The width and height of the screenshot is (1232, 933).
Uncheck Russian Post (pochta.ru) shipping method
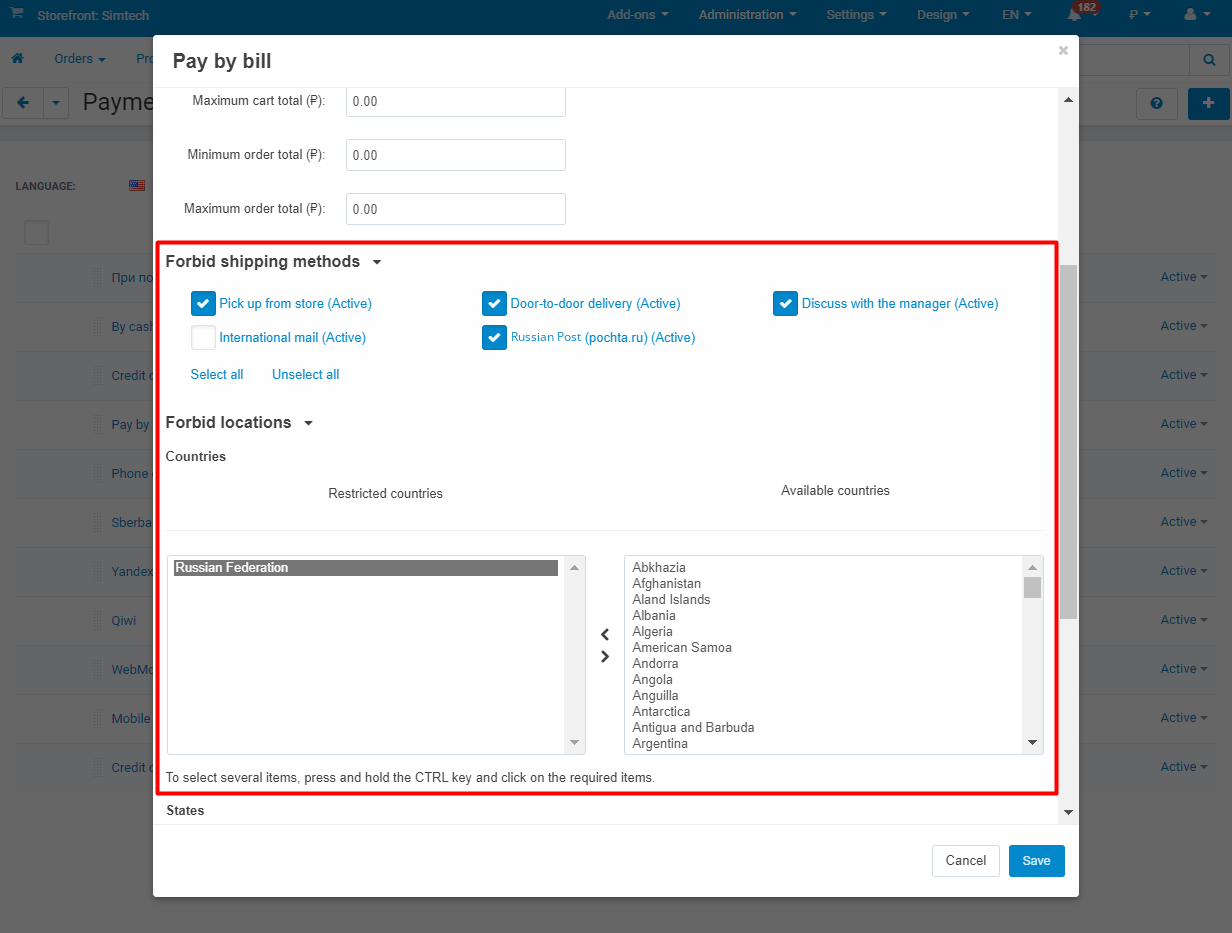(x=494, y=337)
